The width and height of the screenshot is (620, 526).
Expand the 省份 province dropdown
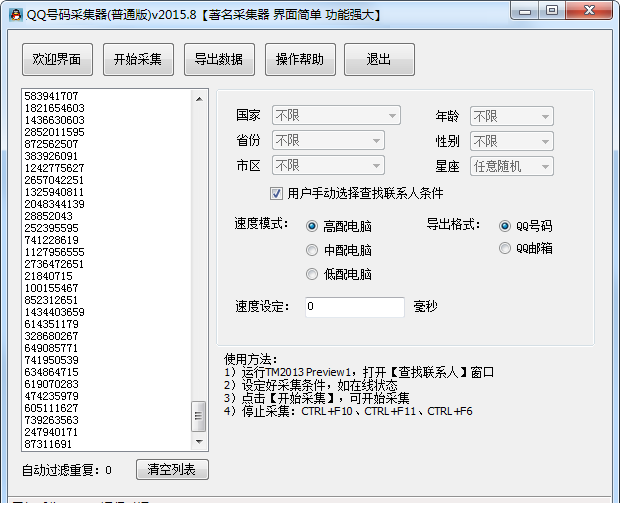pos(328,140)
